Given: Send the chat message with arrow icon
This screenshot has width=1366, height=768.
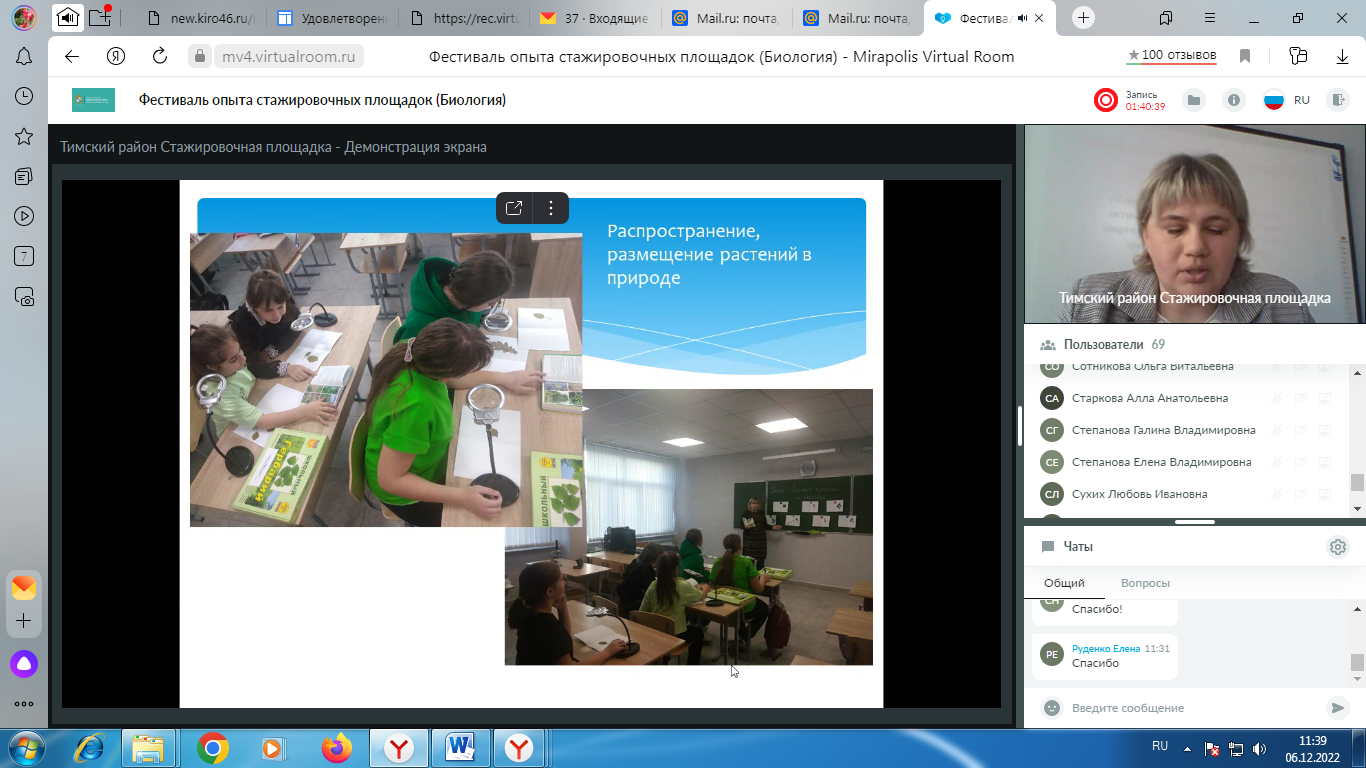Looking at the screenshot, I should click(1337, 708).
